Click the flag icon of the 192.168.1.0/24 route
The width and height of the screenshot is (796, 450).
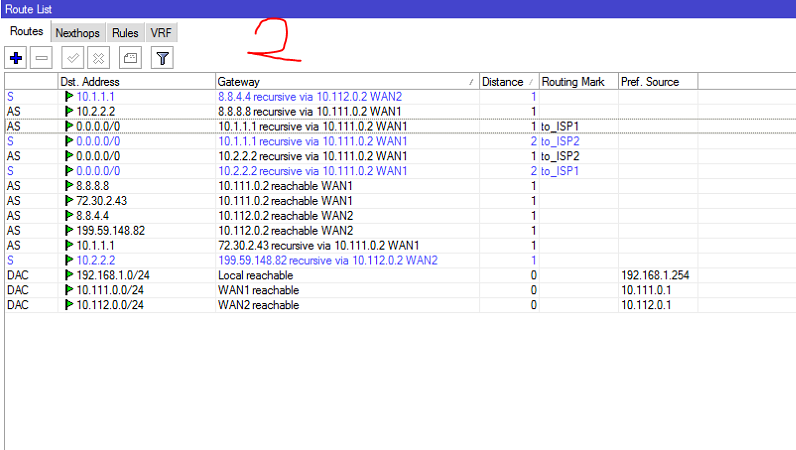tap(70, 275)
